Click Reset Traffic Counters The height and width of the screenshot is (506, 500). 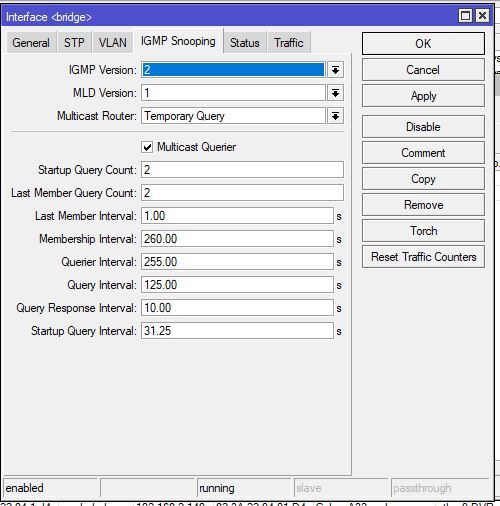tap(423, 257)
